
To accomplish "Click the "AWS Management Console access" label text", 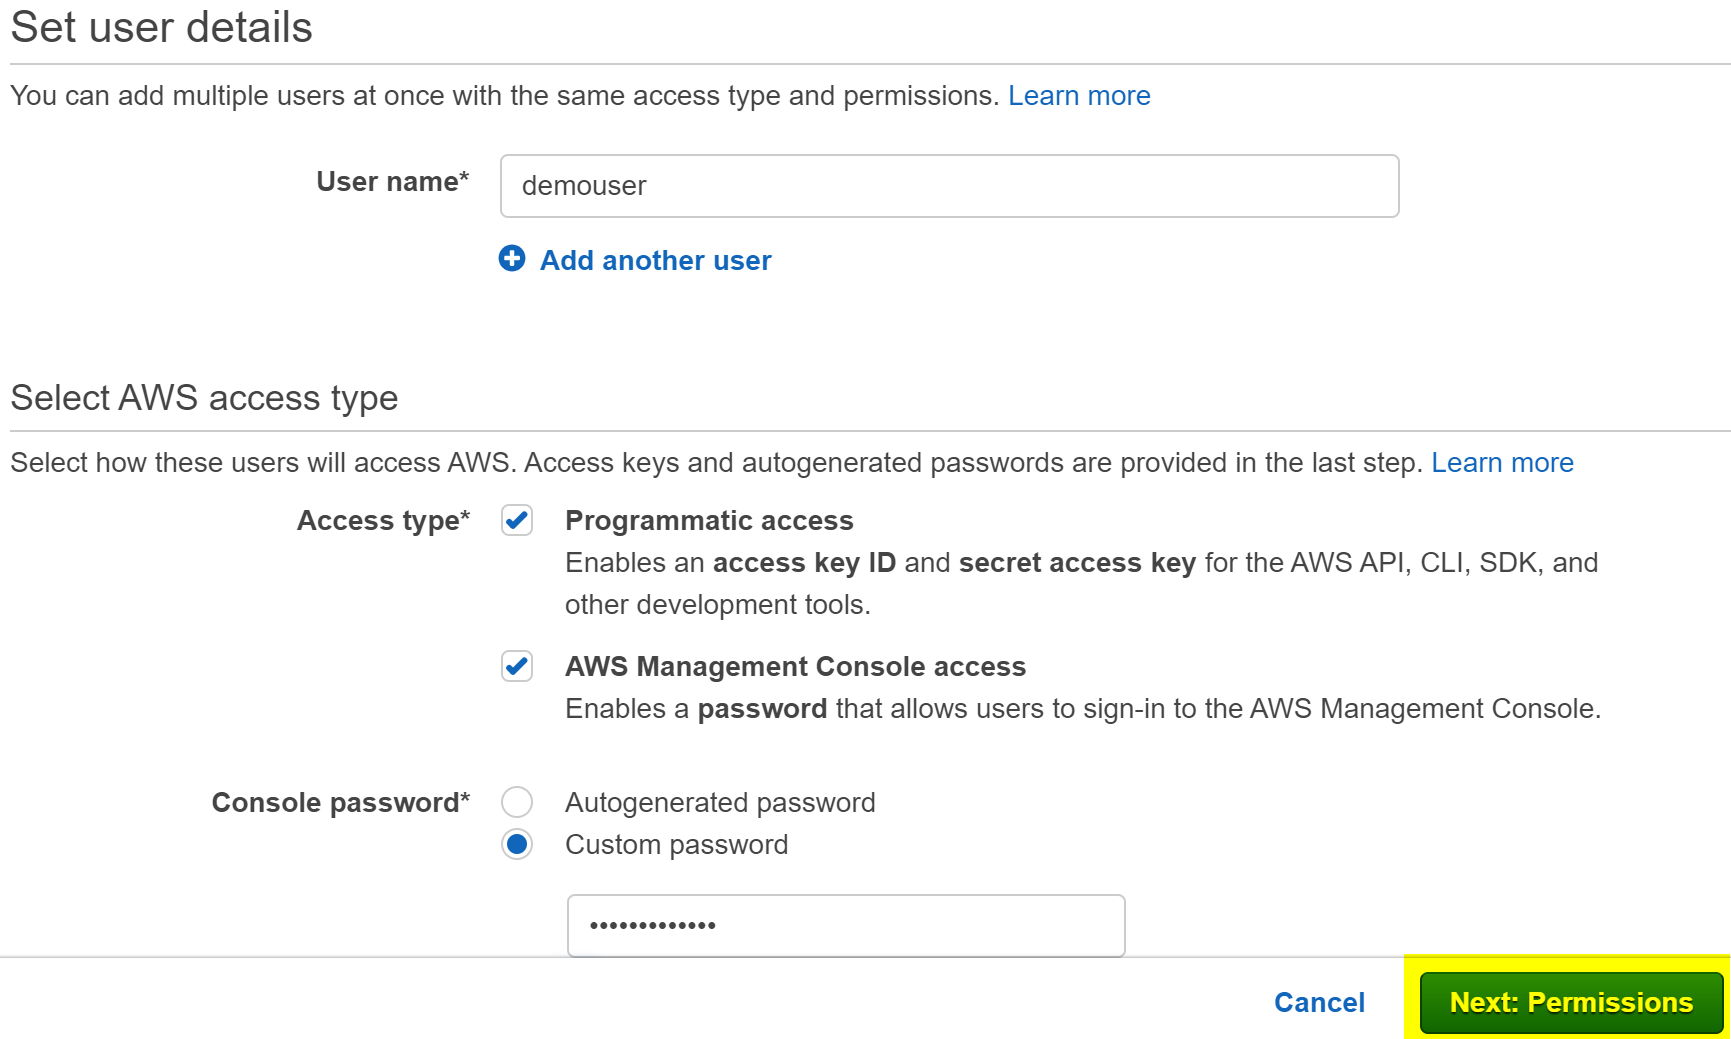I will 795,667.
